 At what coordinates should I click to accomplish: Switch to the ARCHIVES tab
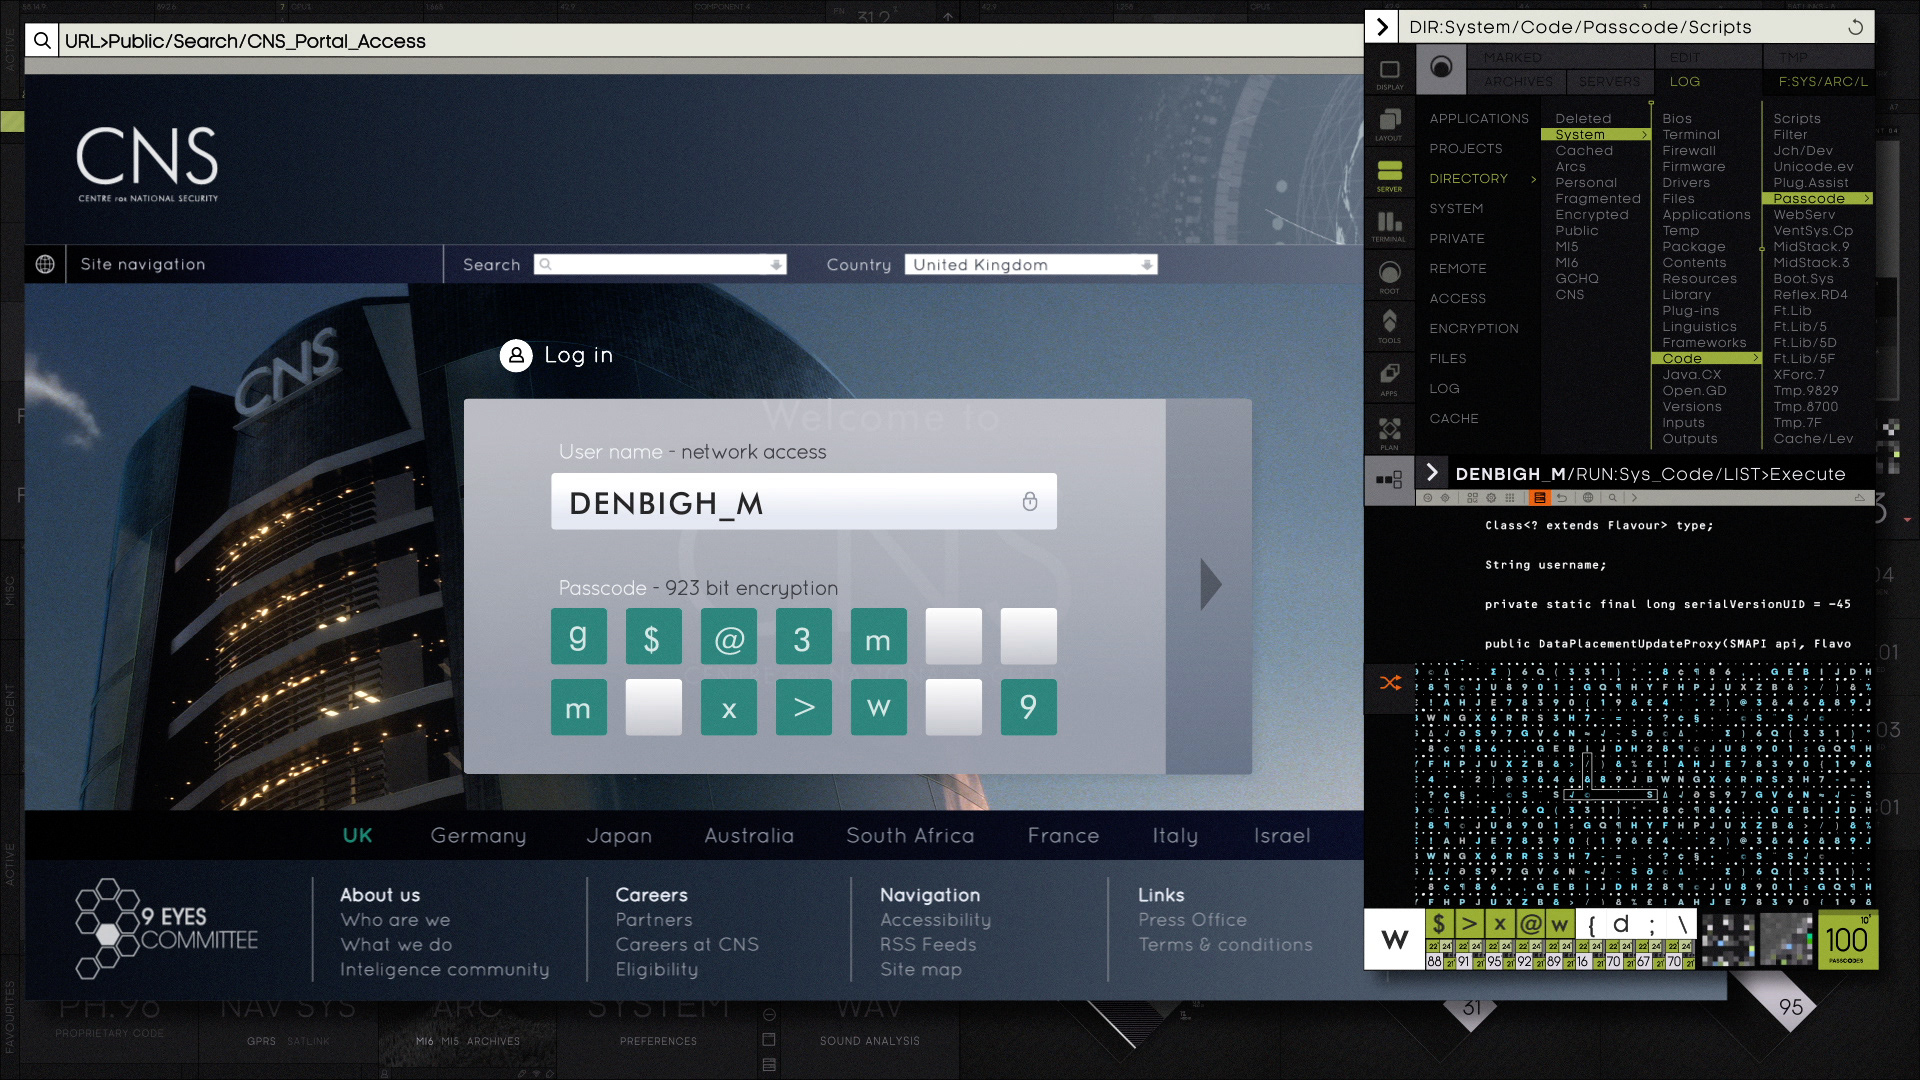pos(1519,82)
